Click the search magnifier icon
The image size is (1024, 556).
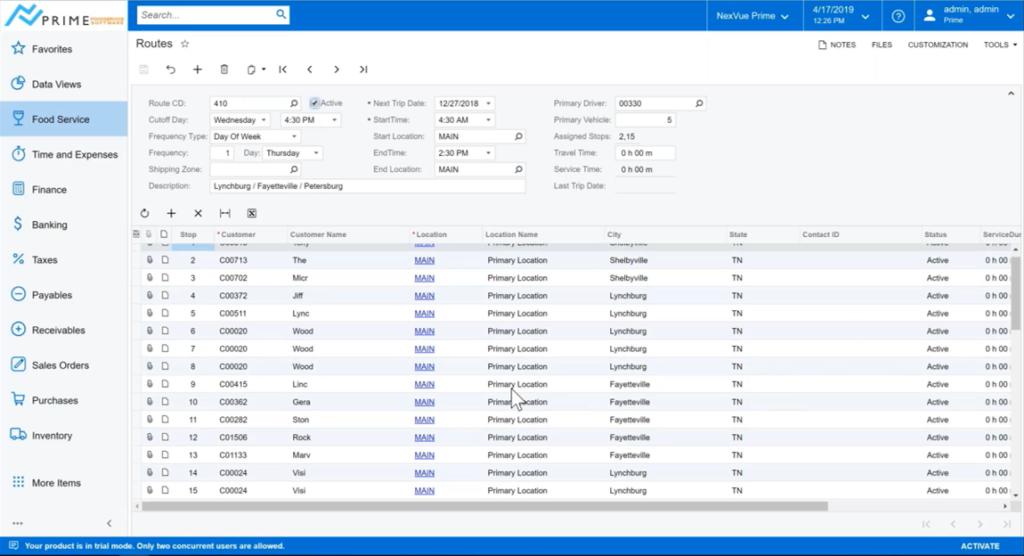coord(281,14)
